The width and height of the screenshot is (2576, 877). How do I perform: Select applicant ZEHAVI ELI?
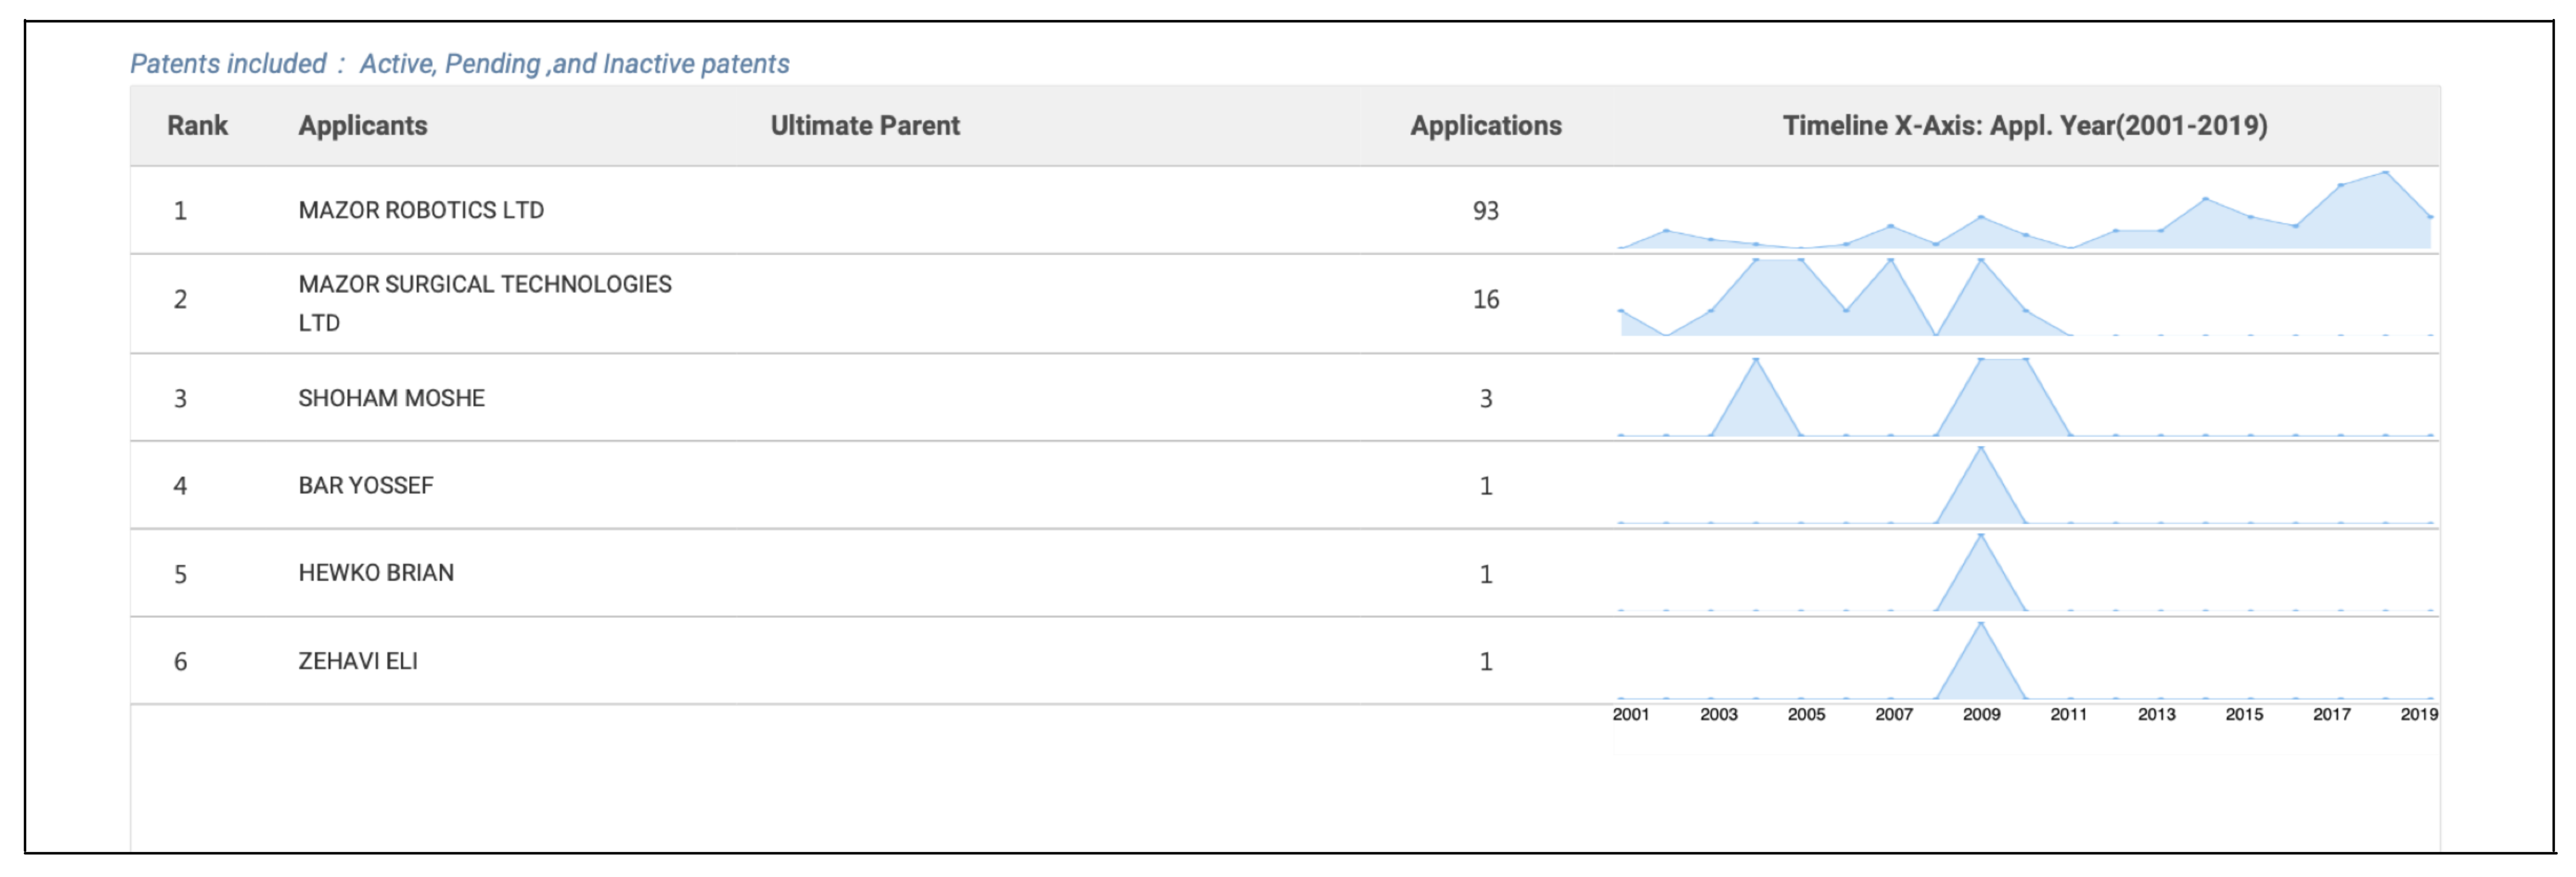pyautogui.click(x=357, y=661)
